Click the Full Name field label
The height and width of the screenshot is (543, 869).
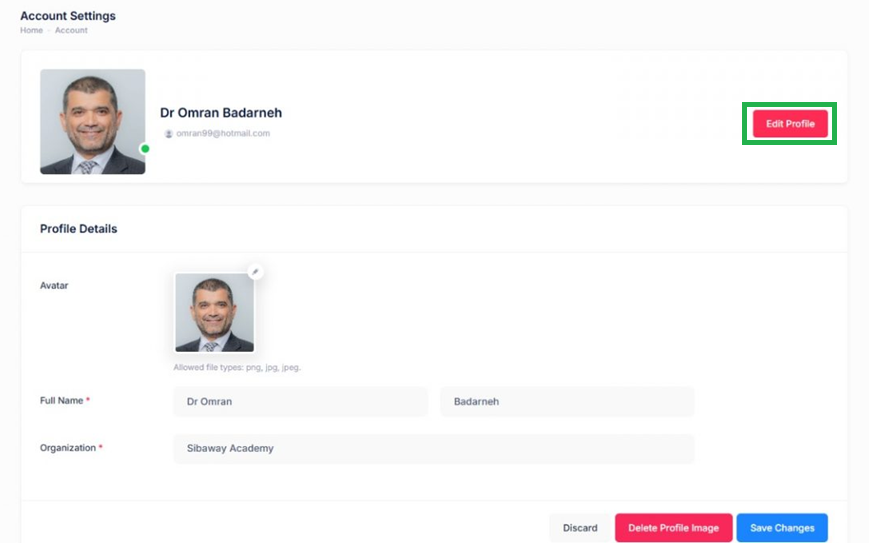coord(62,400)
